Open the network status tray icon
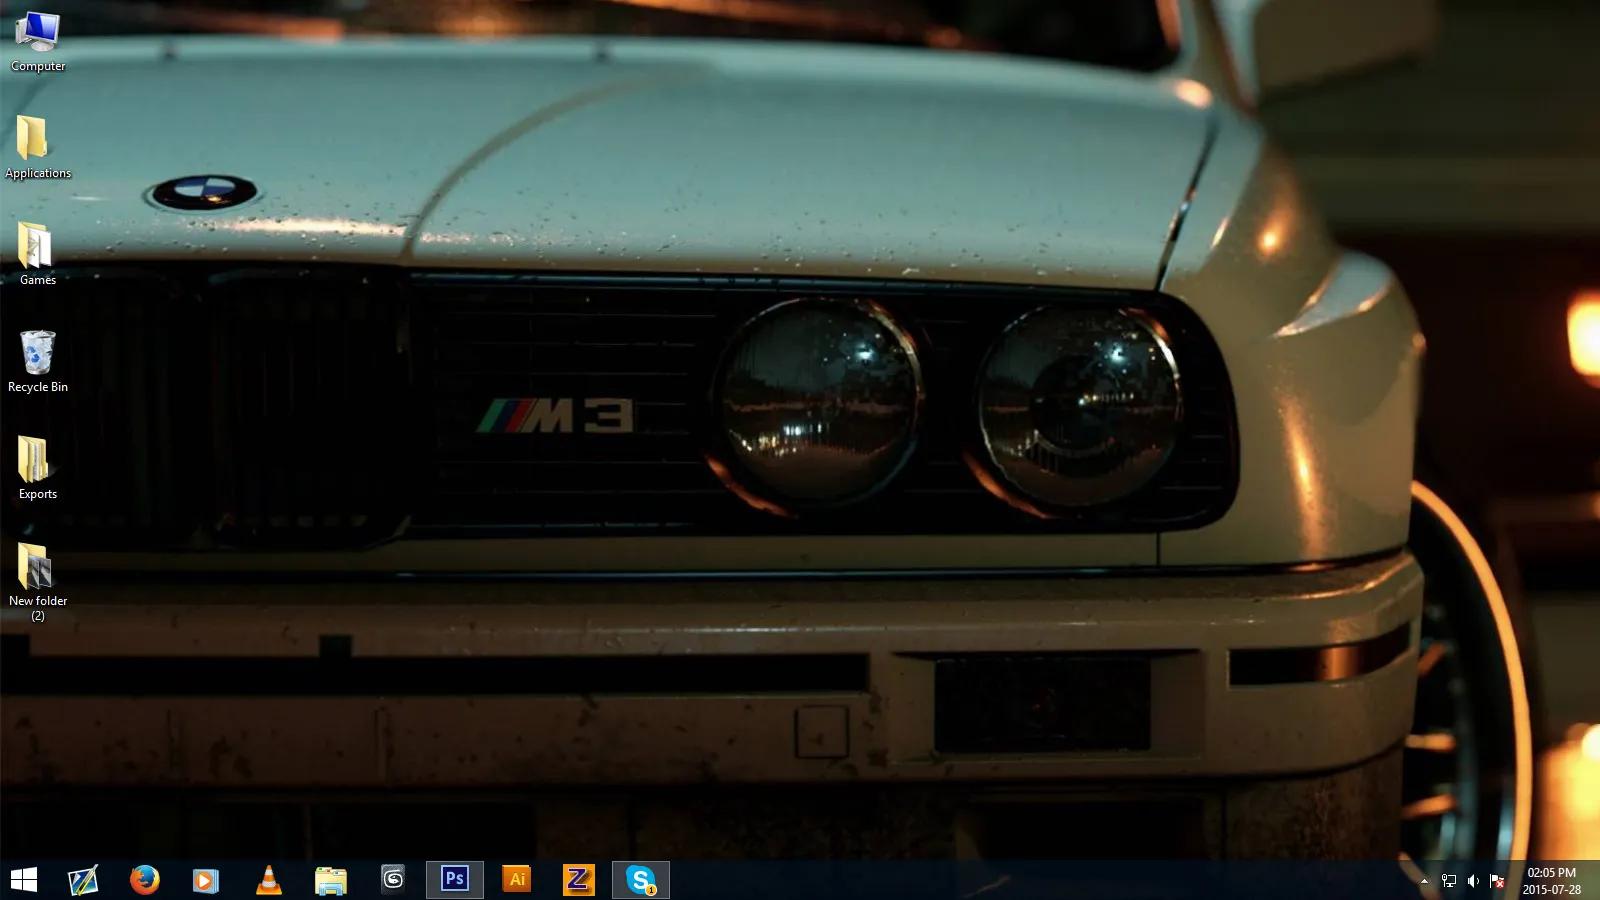The height and width of the screenshot is (900, 1600). pyautogui.click(x=1449, y=881)
